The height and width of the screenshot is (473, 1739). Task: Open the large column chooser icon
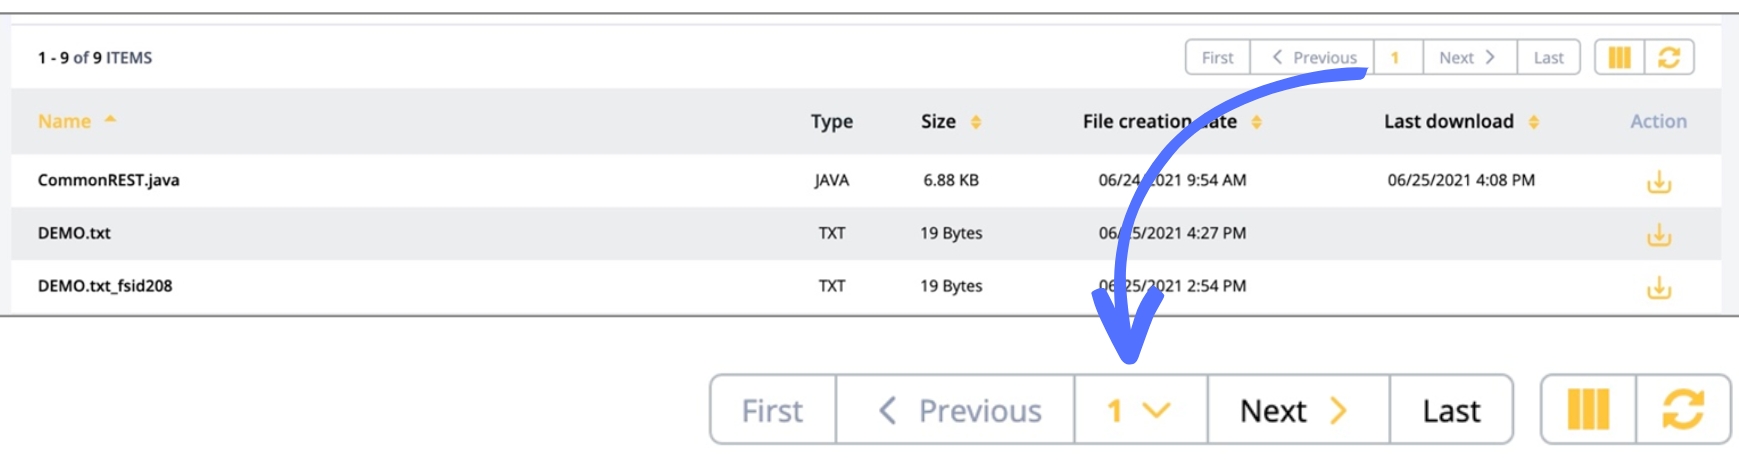pos(1588,410)
